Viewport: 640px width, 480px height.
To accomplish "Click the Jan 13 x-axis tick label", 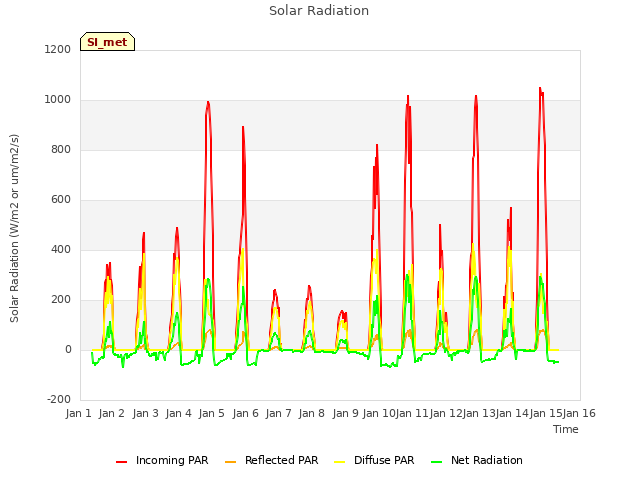I will [x=479, y=413].
